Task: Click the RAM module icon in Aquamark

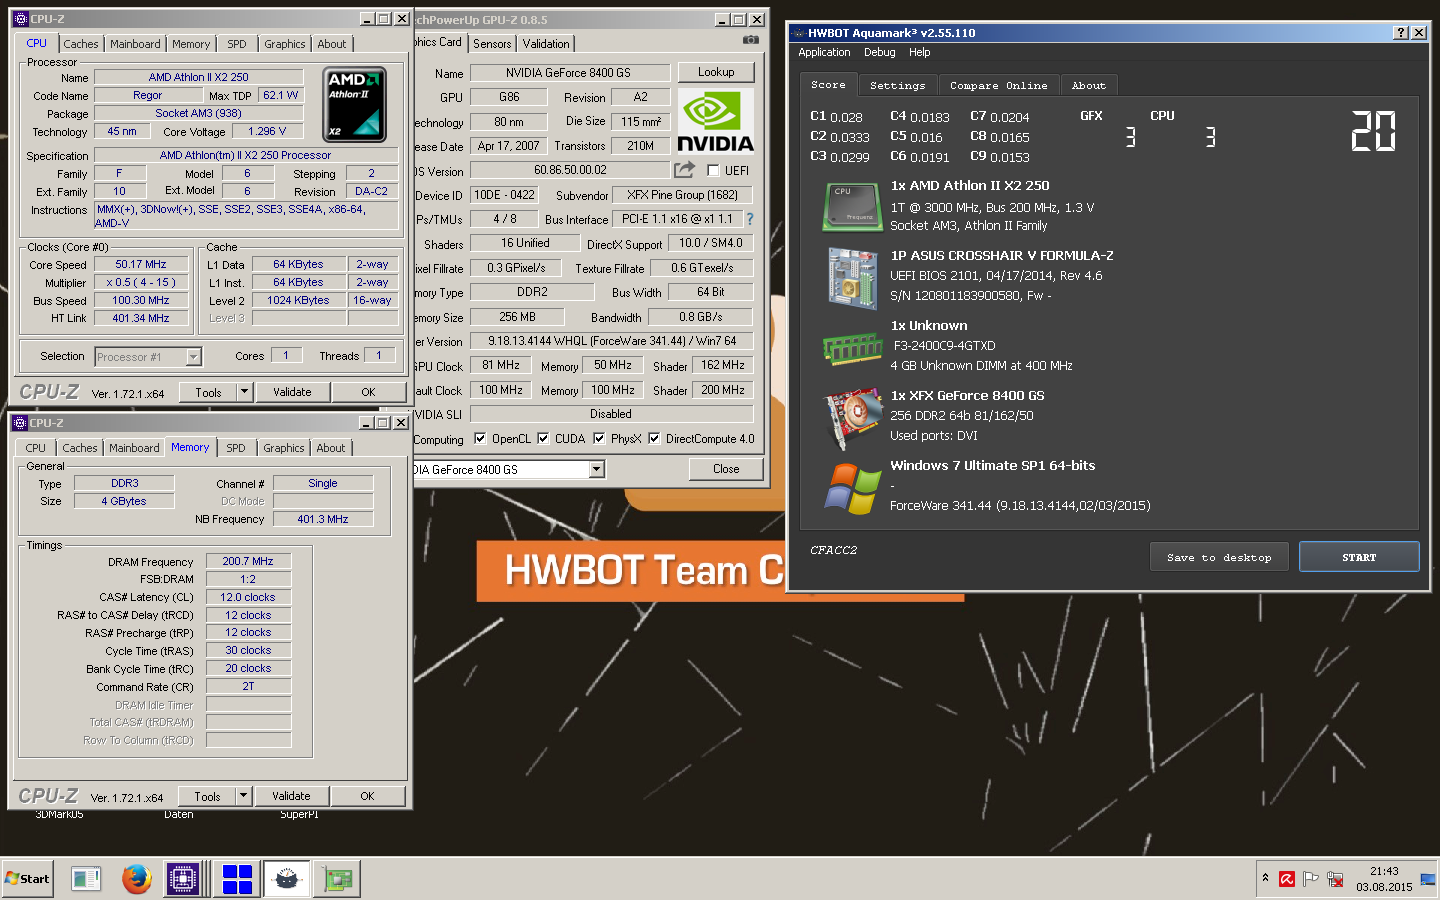Action: (852, 348)
